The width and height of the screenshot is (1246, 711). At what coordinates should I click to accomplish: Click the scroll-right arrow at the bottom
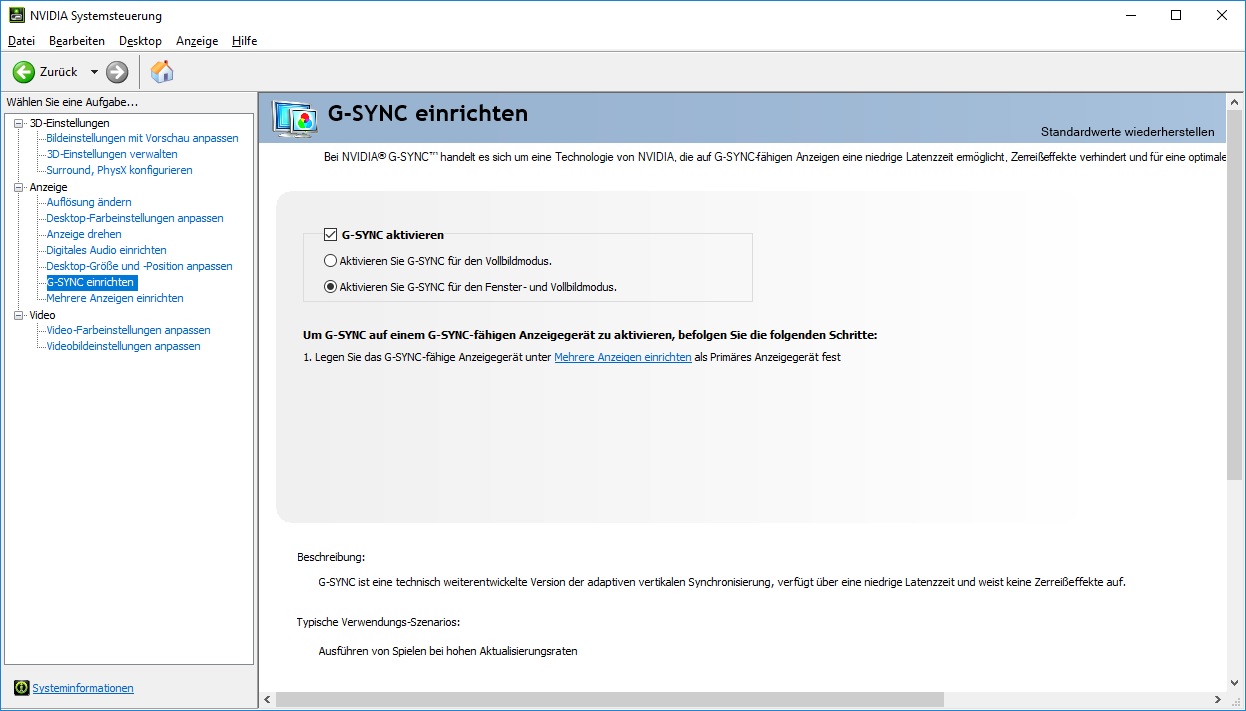click(x=1217, y=699)
